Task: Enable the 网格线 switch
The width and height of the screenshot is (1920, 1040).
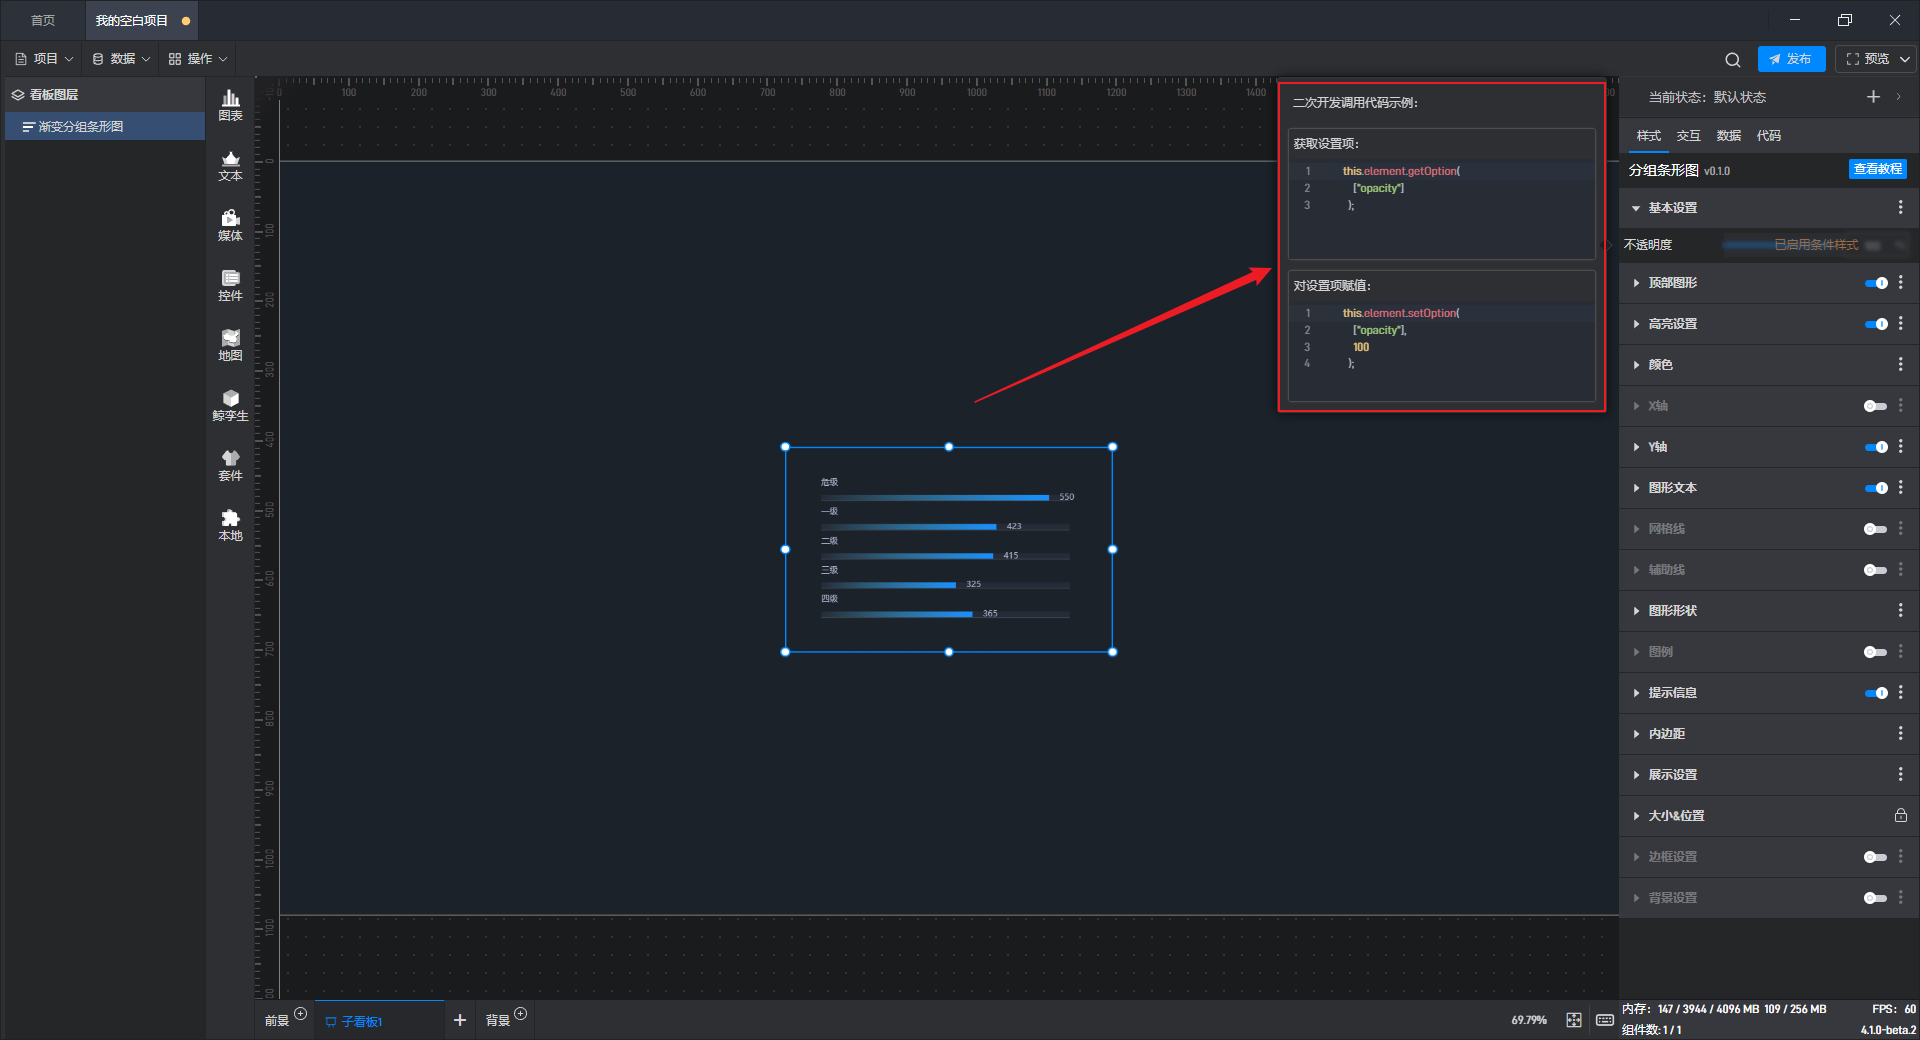Action: (1876, 529)
